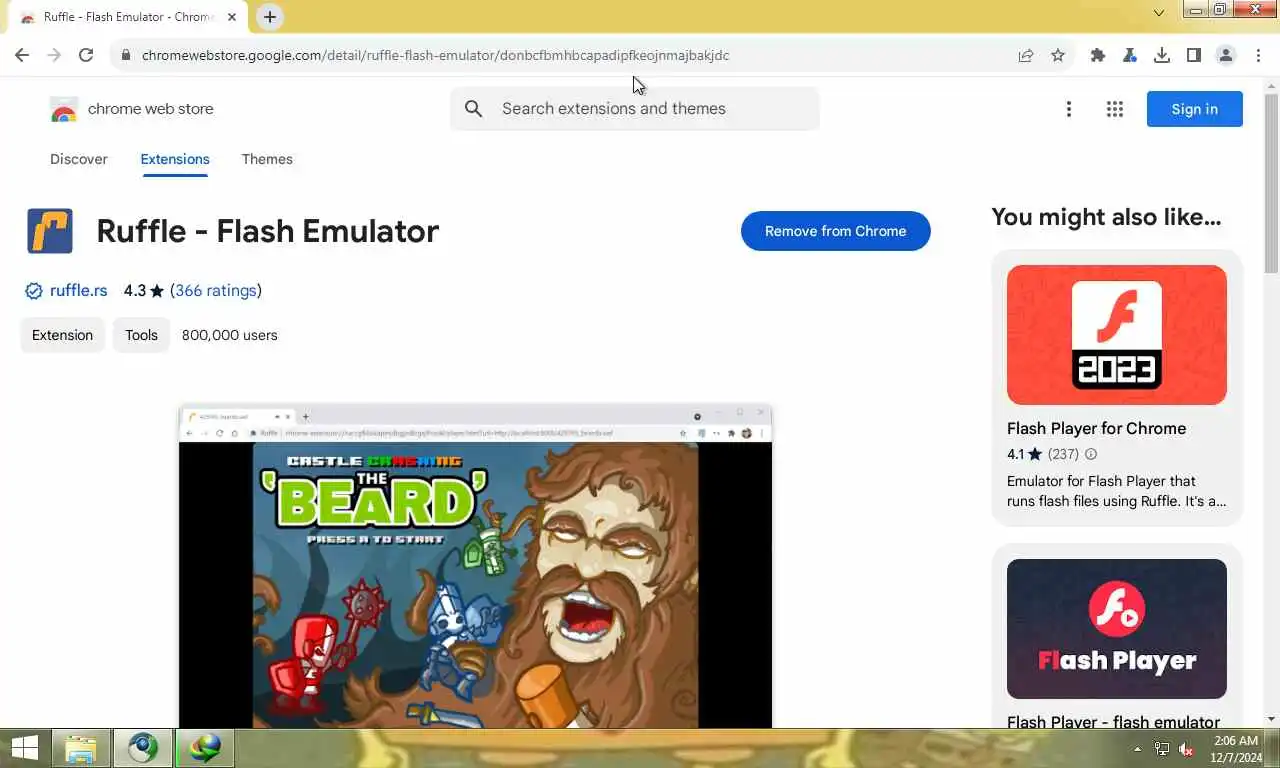The height and width of the screenshot is (768, 1280).
Task: Open File Explorer from taskbar
Action: (x=81, y=748)
